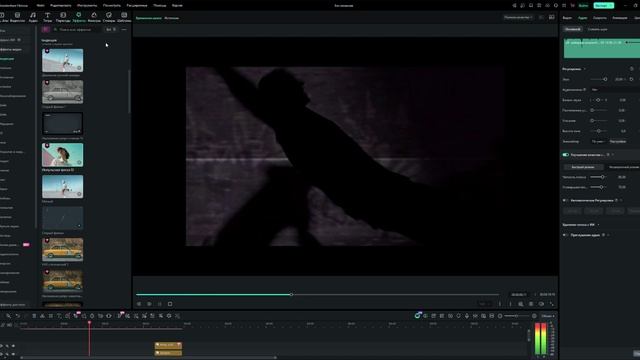Open the Инструменты menu
Image resolution: width=640 pixels, height=360 pixels.
tap(87, 6)
